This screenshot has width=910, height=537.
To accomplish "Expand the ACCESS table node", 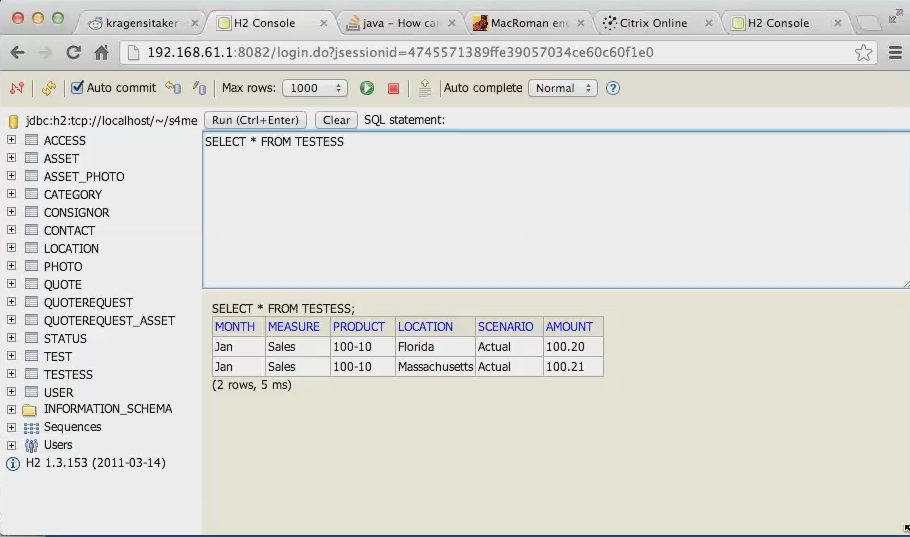I will click(x=11, y=139).
